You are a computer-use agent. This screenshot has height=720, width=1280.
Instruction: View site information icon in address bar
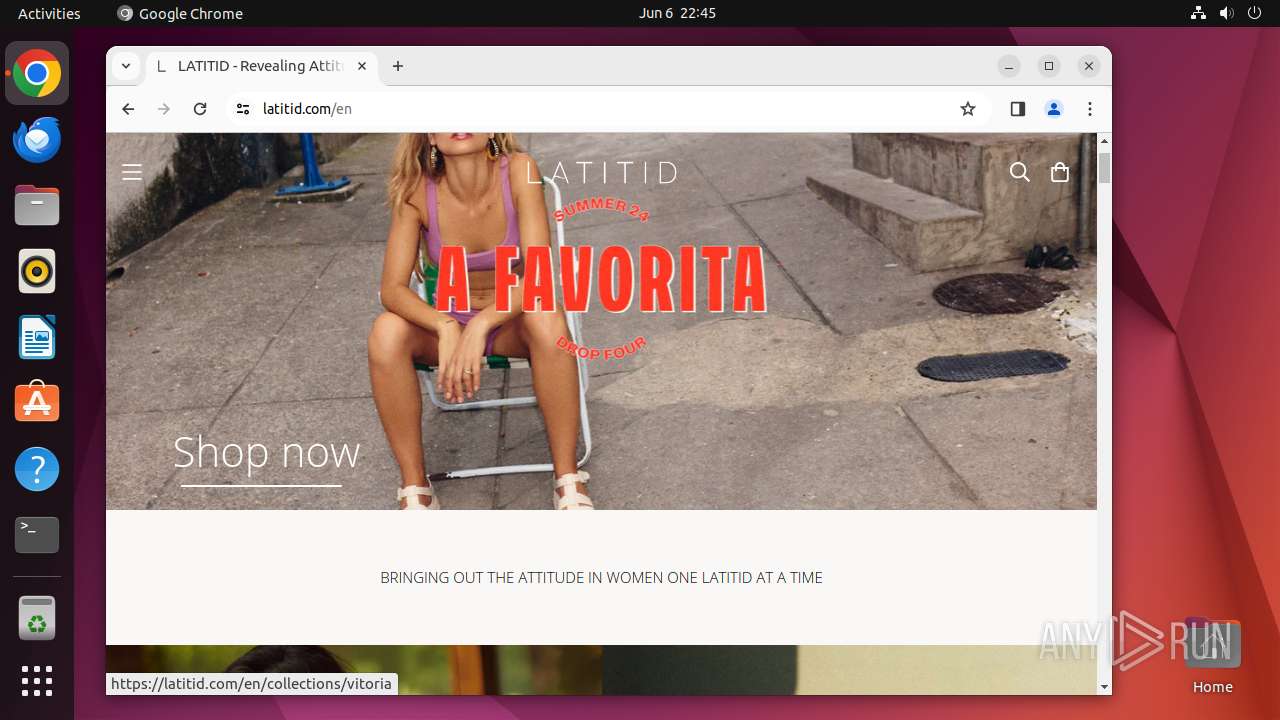[242, 109]
